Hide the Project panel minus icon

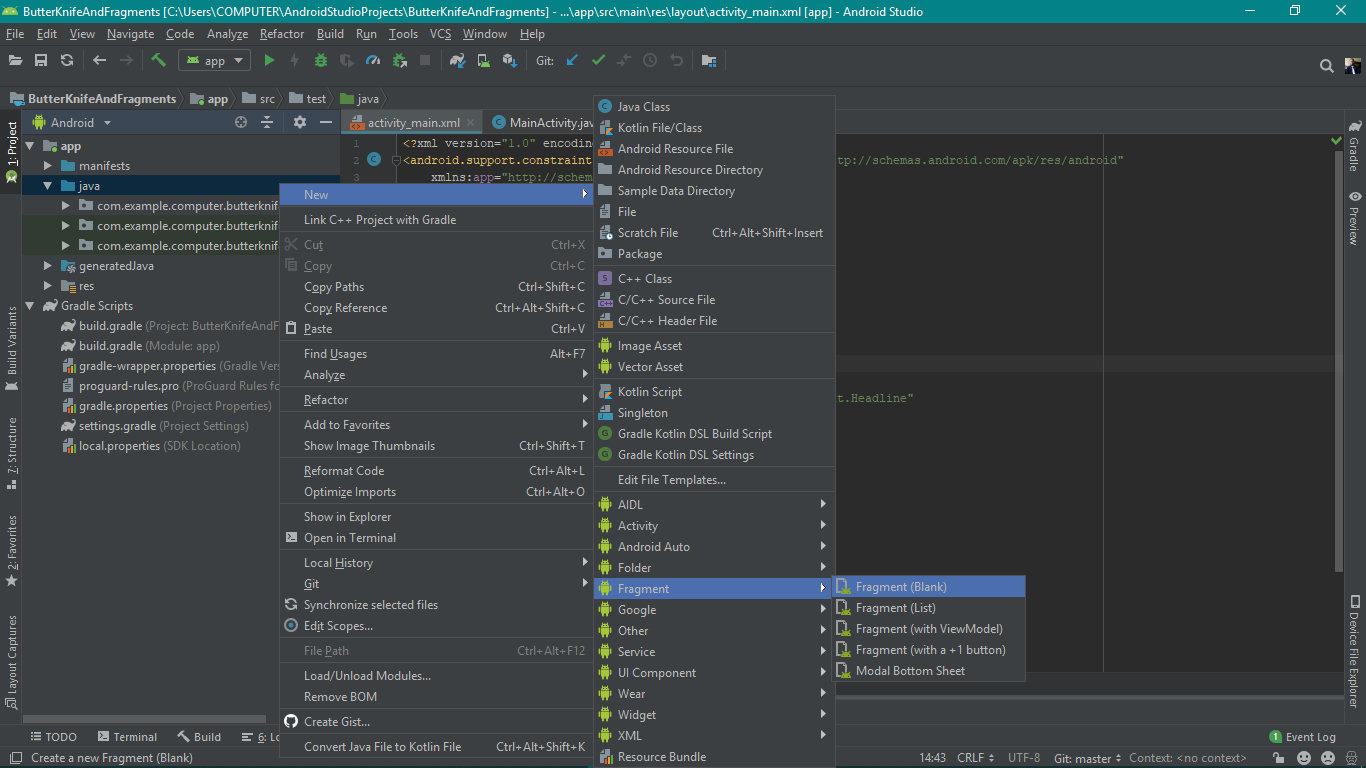pos(326,122)
